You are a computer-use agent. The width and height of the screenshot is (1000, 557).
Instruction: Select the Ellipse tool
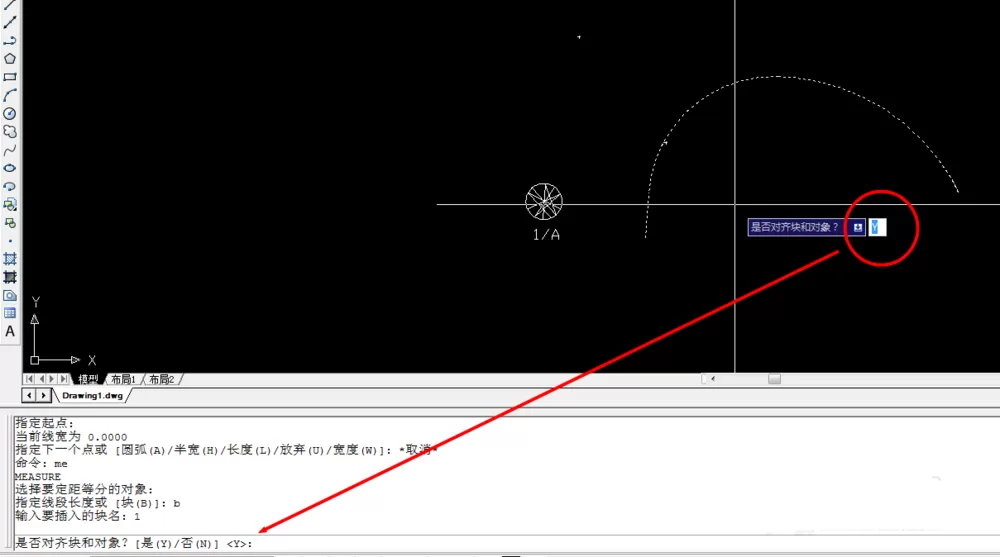point(10,168)
